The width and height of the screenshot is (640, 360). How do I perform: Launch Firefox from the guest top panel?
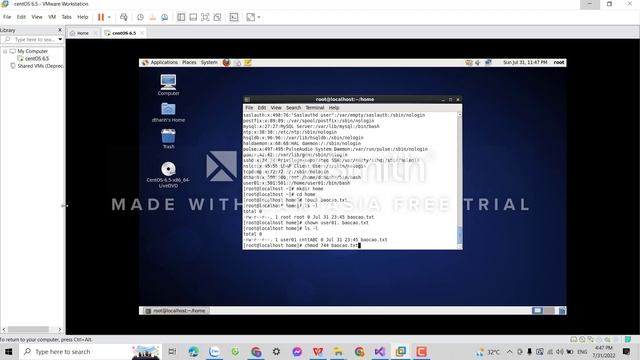[227, 62]
